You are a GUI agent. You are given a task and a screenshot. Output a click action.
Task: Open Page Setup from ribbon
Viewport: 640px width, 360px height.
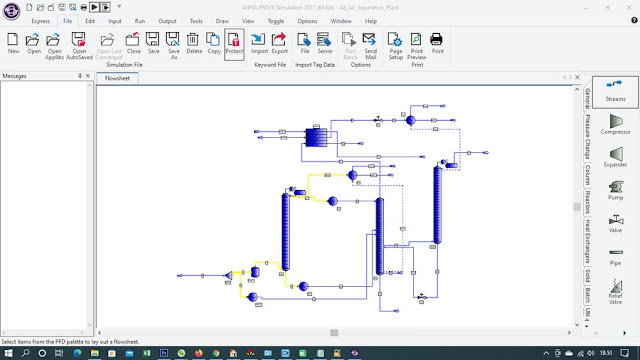[395, 46]
